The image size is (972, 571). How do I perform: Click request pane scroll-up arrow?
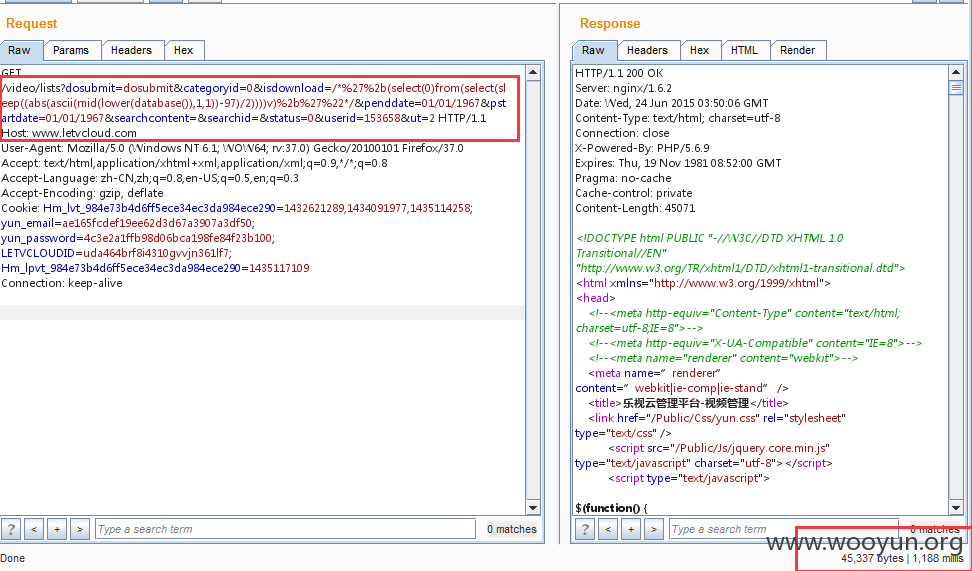(x=533, y=73)
